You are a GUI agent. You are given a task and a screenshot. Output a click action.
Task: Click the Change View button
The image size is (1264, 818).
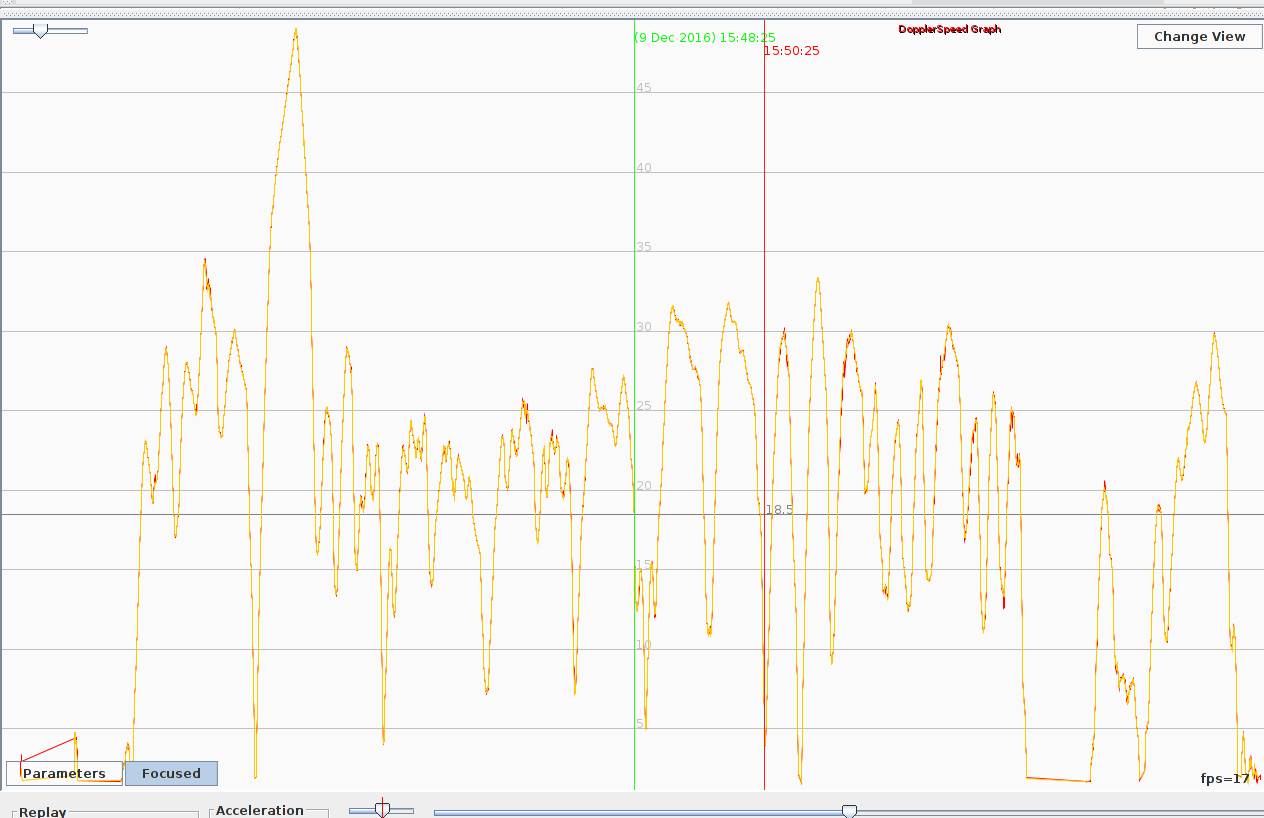click(x=1198, y=36)
